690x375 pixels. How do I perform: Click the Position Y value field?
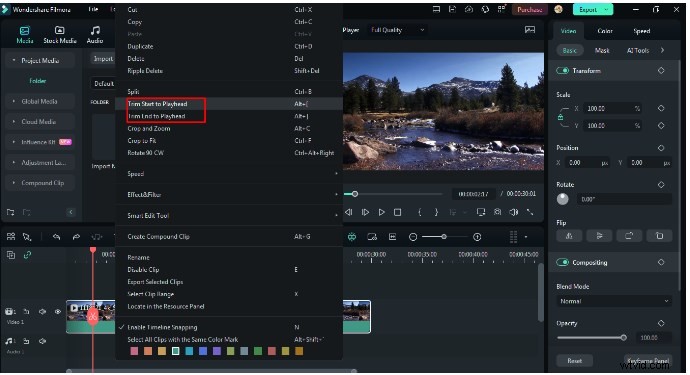click(x=649, y=162)
